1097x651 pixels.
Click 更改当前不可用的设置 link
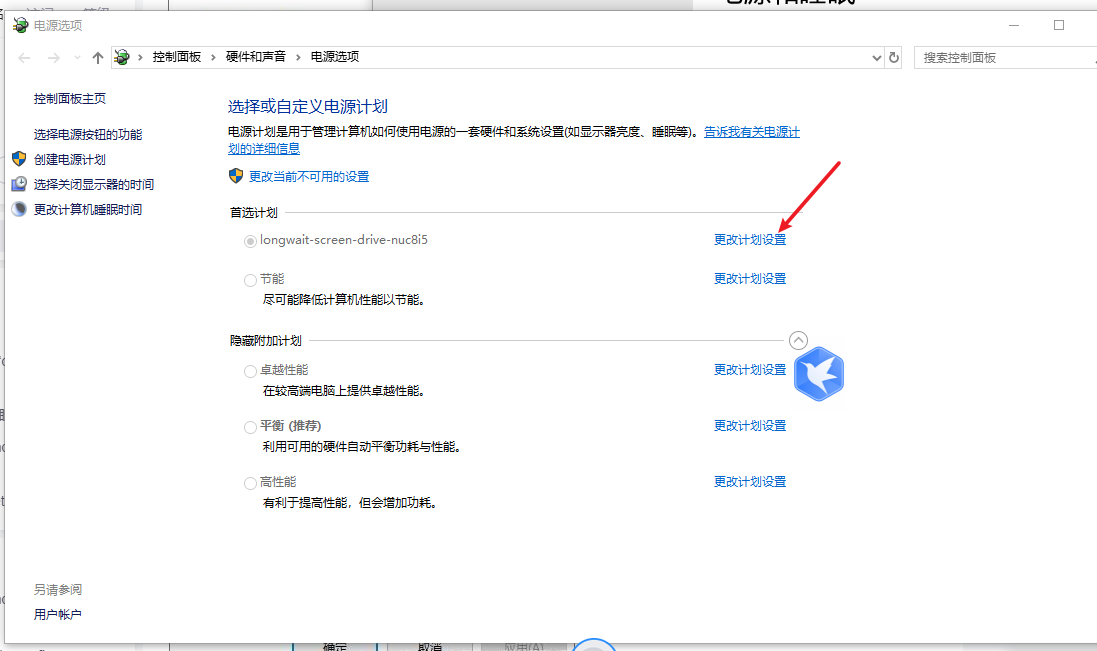click(x=309, y=177)
